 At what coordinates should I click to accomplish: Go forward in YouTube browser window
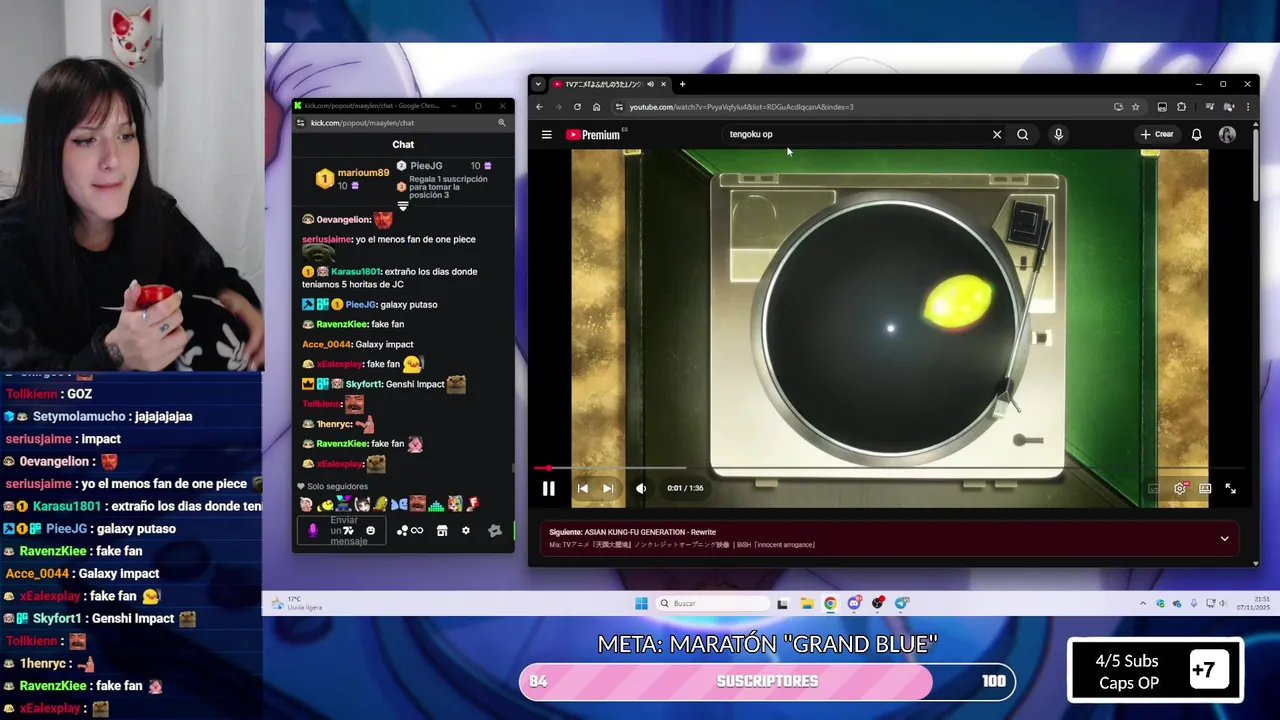(558, 107)
